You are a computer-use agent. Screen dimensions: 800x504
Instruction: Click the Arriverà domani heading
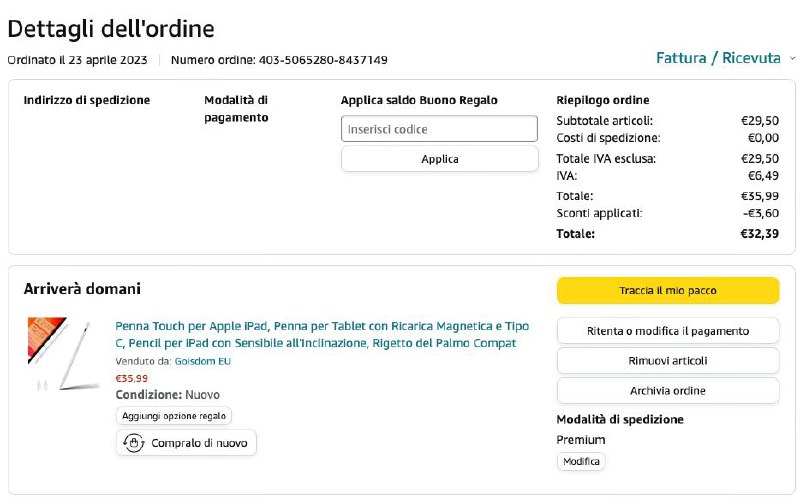(82, 289)
